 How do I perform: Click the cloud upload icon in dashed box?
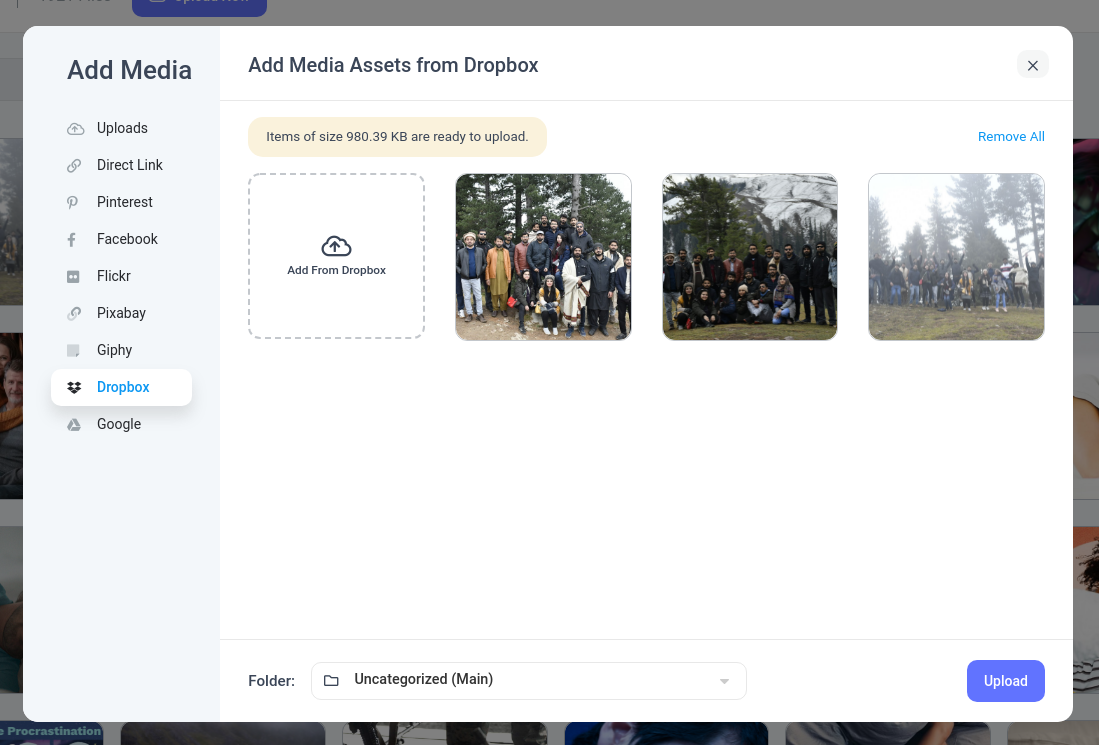(x=336, y=246)
